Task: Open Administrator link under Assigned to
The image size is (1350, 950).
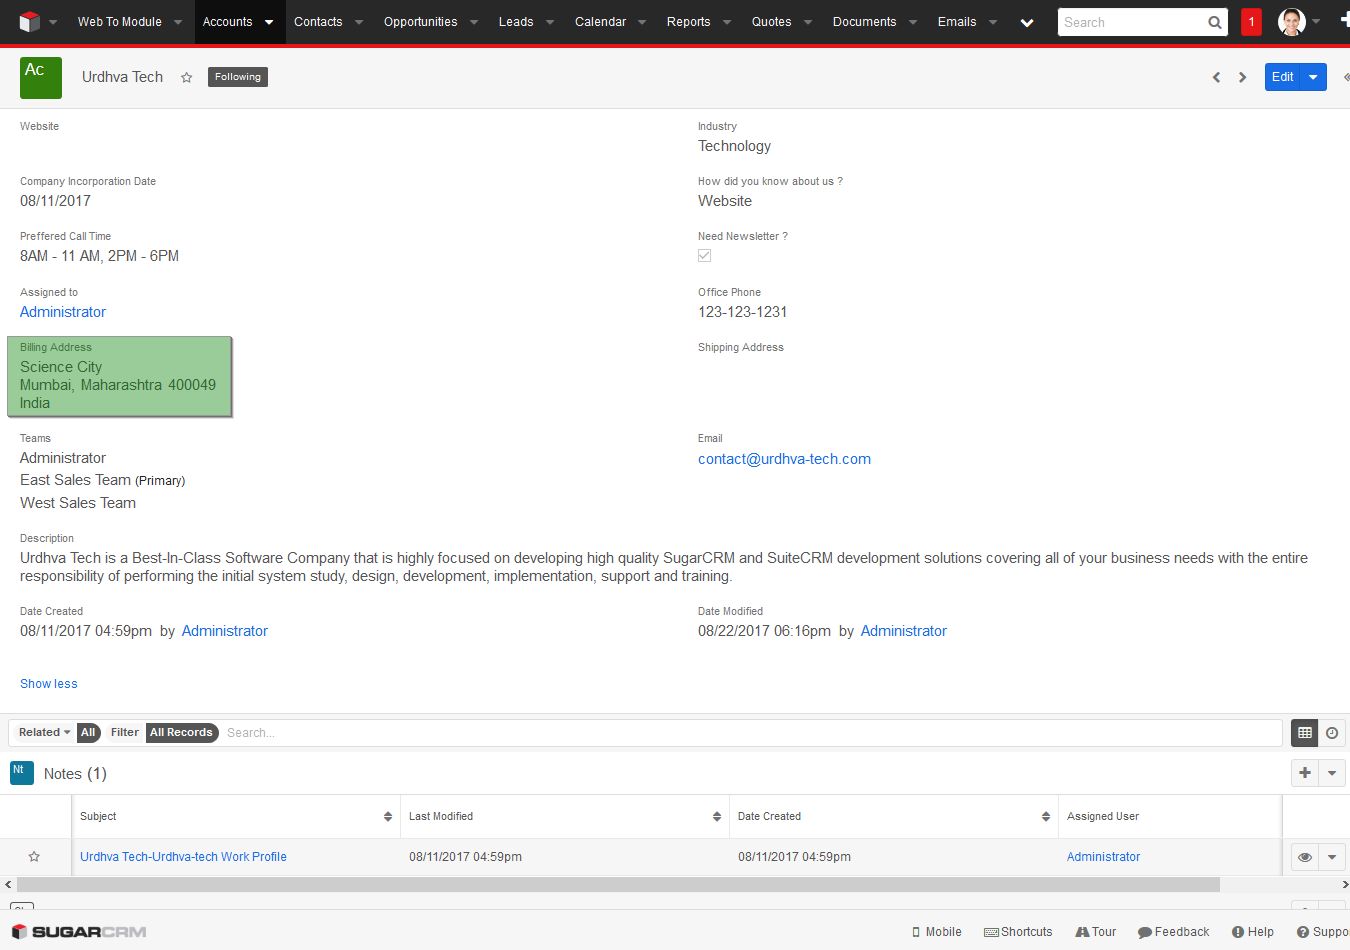Action: tap(63, 312)
